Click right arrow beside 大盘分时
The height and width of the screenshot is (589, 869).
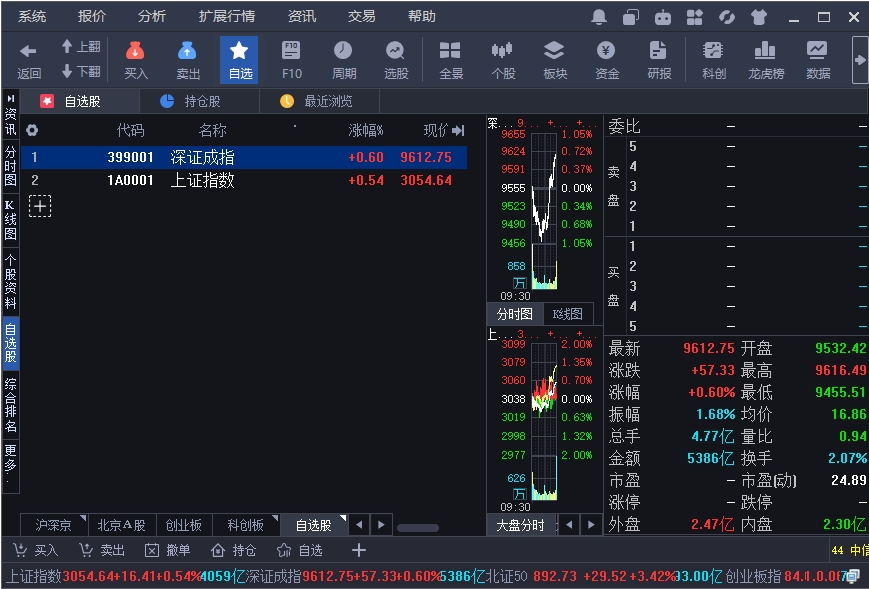click(591, 524)
